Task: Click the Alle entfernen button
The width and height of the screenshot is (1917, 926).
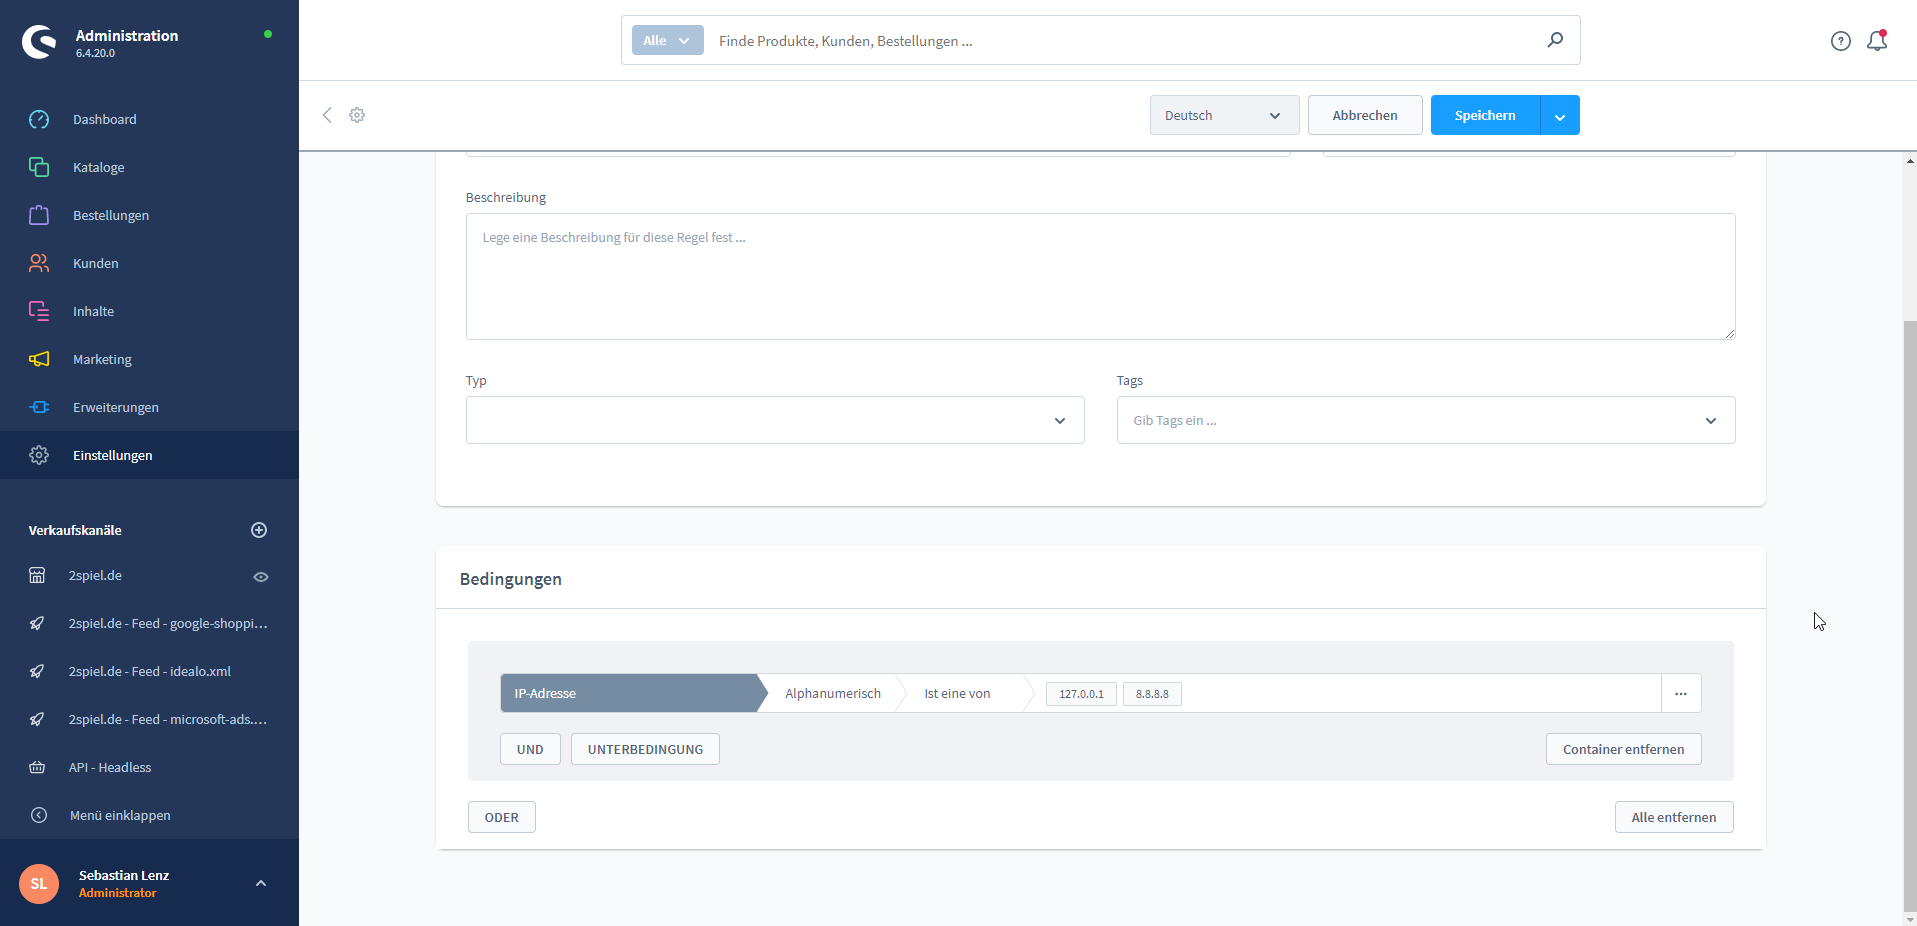Action: coord(1674,817)
